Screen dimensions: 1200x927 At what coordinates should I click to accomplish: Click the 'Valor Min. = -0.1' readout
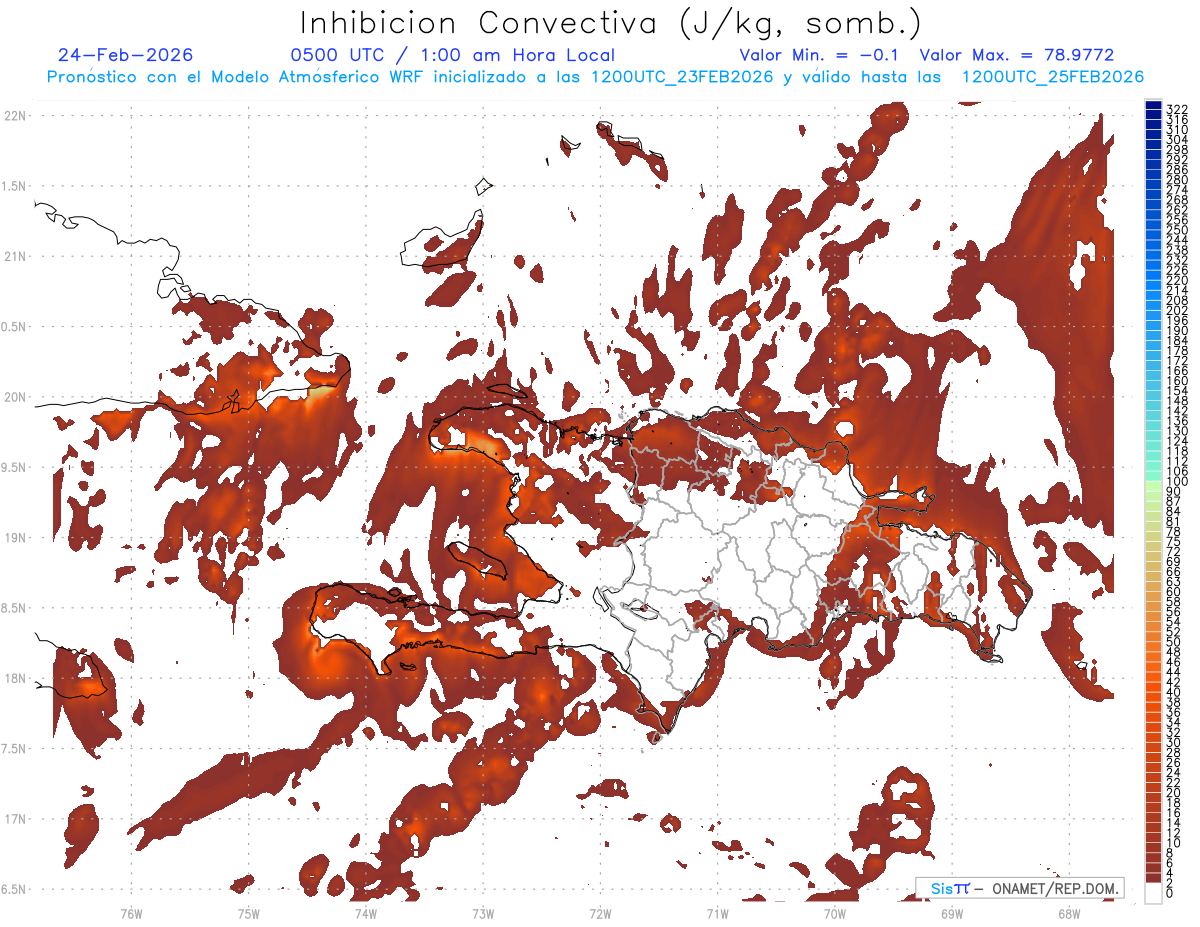(x=818, y=55)
